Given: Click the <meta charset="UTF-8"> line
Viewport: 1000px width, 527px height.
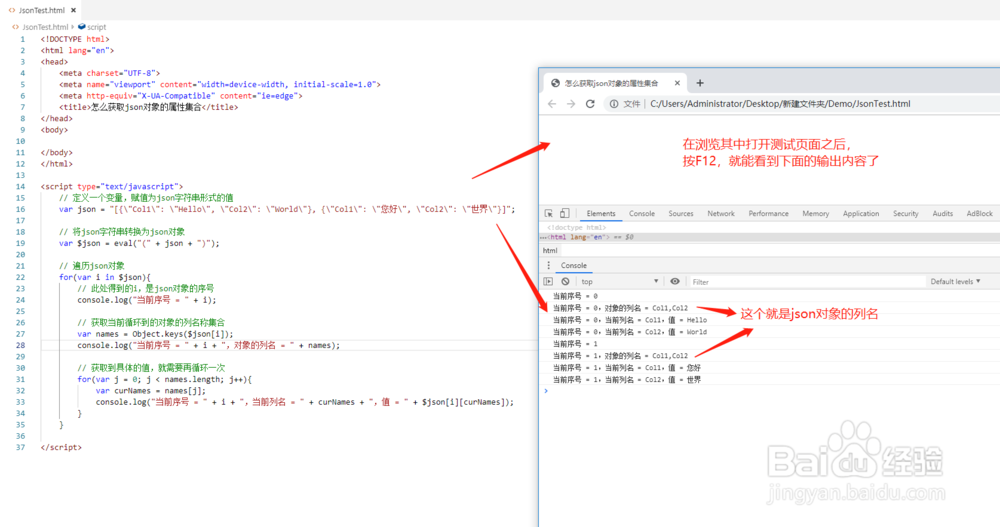Looking at the screenshot, I should (110, 73).
